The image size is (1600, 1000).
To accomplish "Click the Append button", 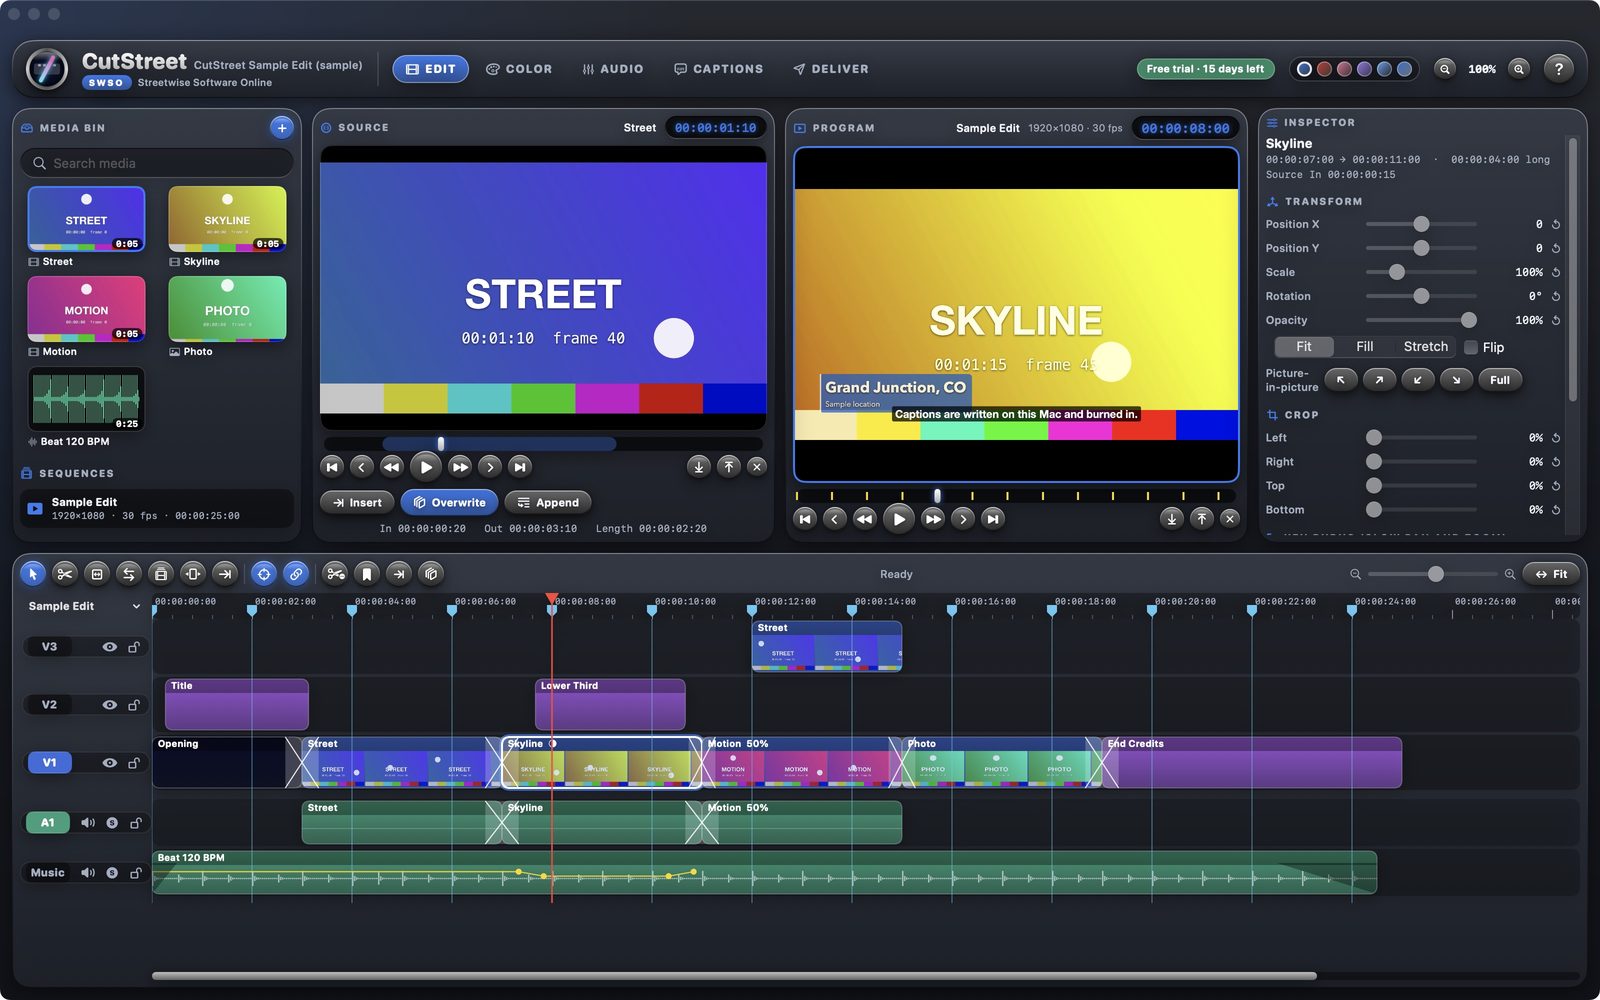I will pyautogui.click(x=548, y=502).
